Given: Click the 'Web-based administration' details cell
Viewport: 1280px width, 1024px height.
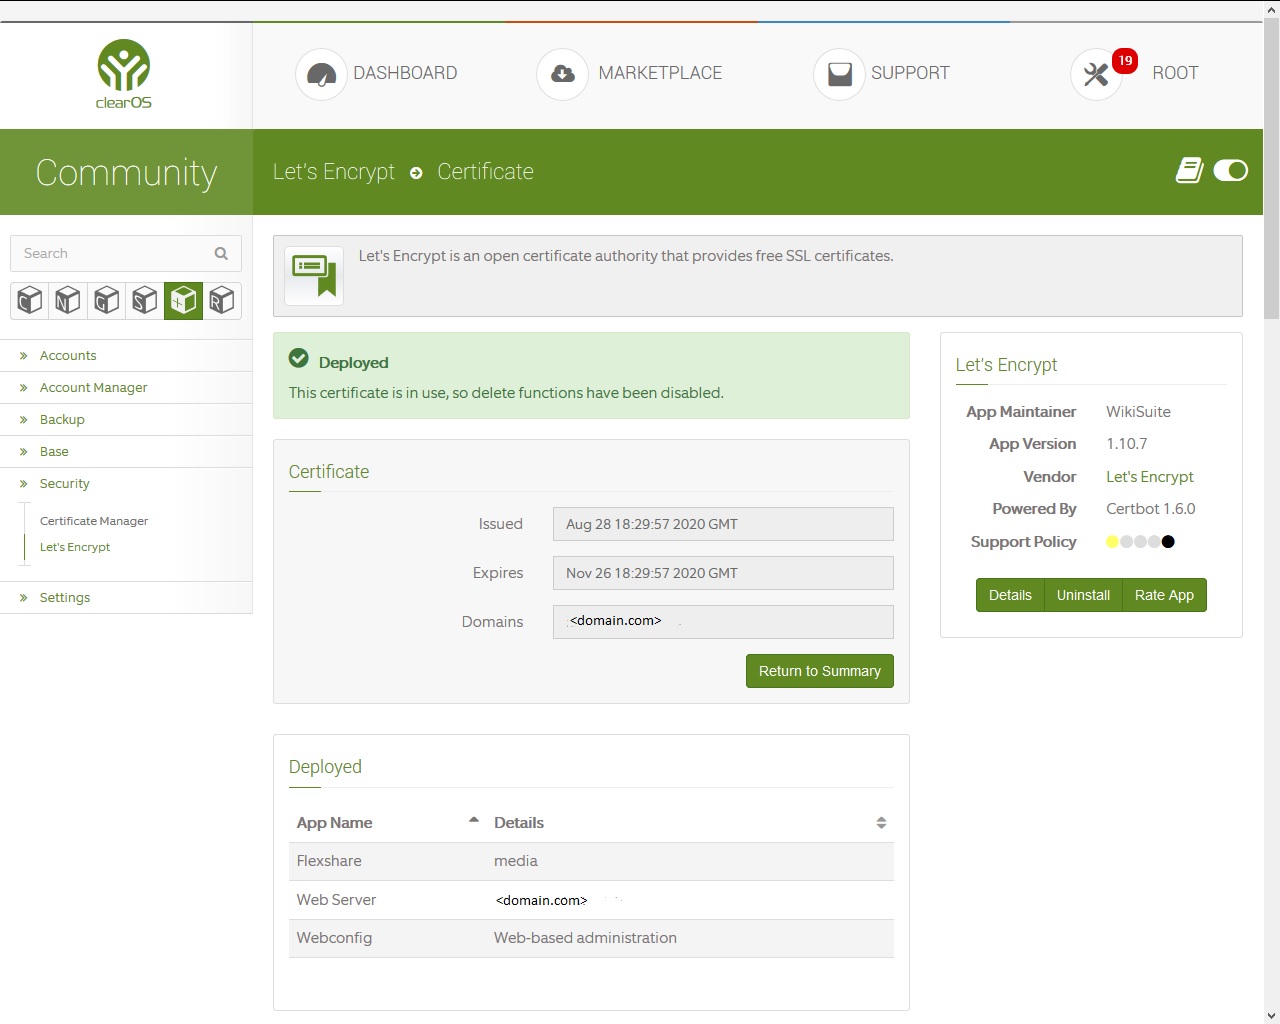Looking at the screenshot, I should [x=585, y=938].
